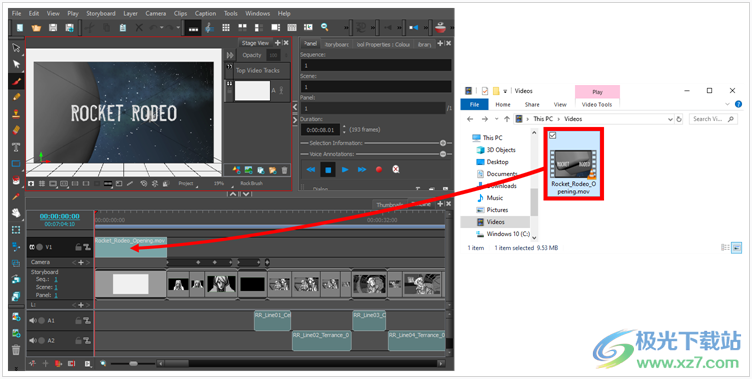
Task: Toggle the V1 track round enable button
Action: (40, 247)
